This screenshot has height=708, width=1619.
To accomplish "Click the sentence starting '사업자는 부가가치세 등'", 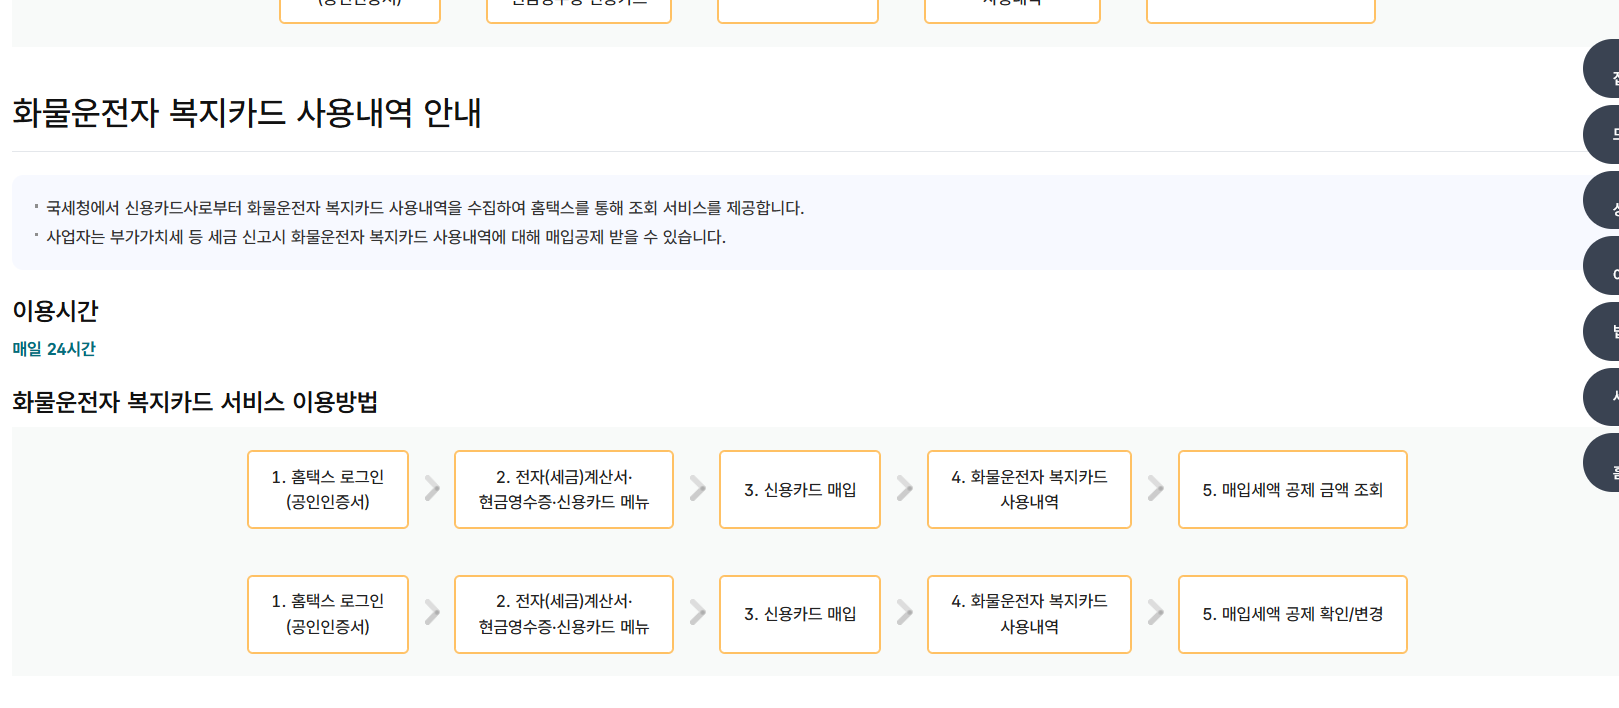I will click(x=386, y=237).
